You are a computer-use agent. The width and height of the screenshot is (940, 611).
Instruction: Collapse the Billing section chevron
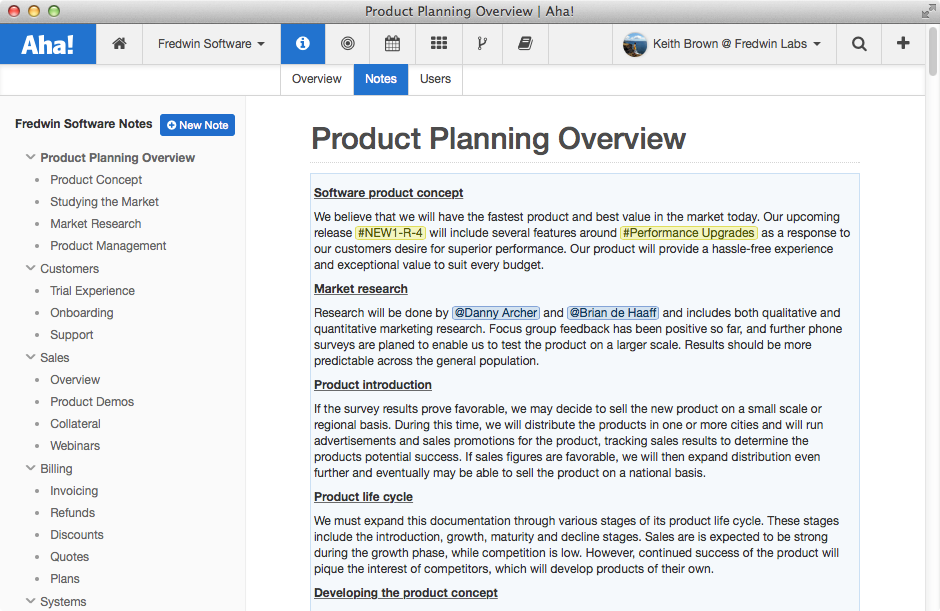click(31, 468)
